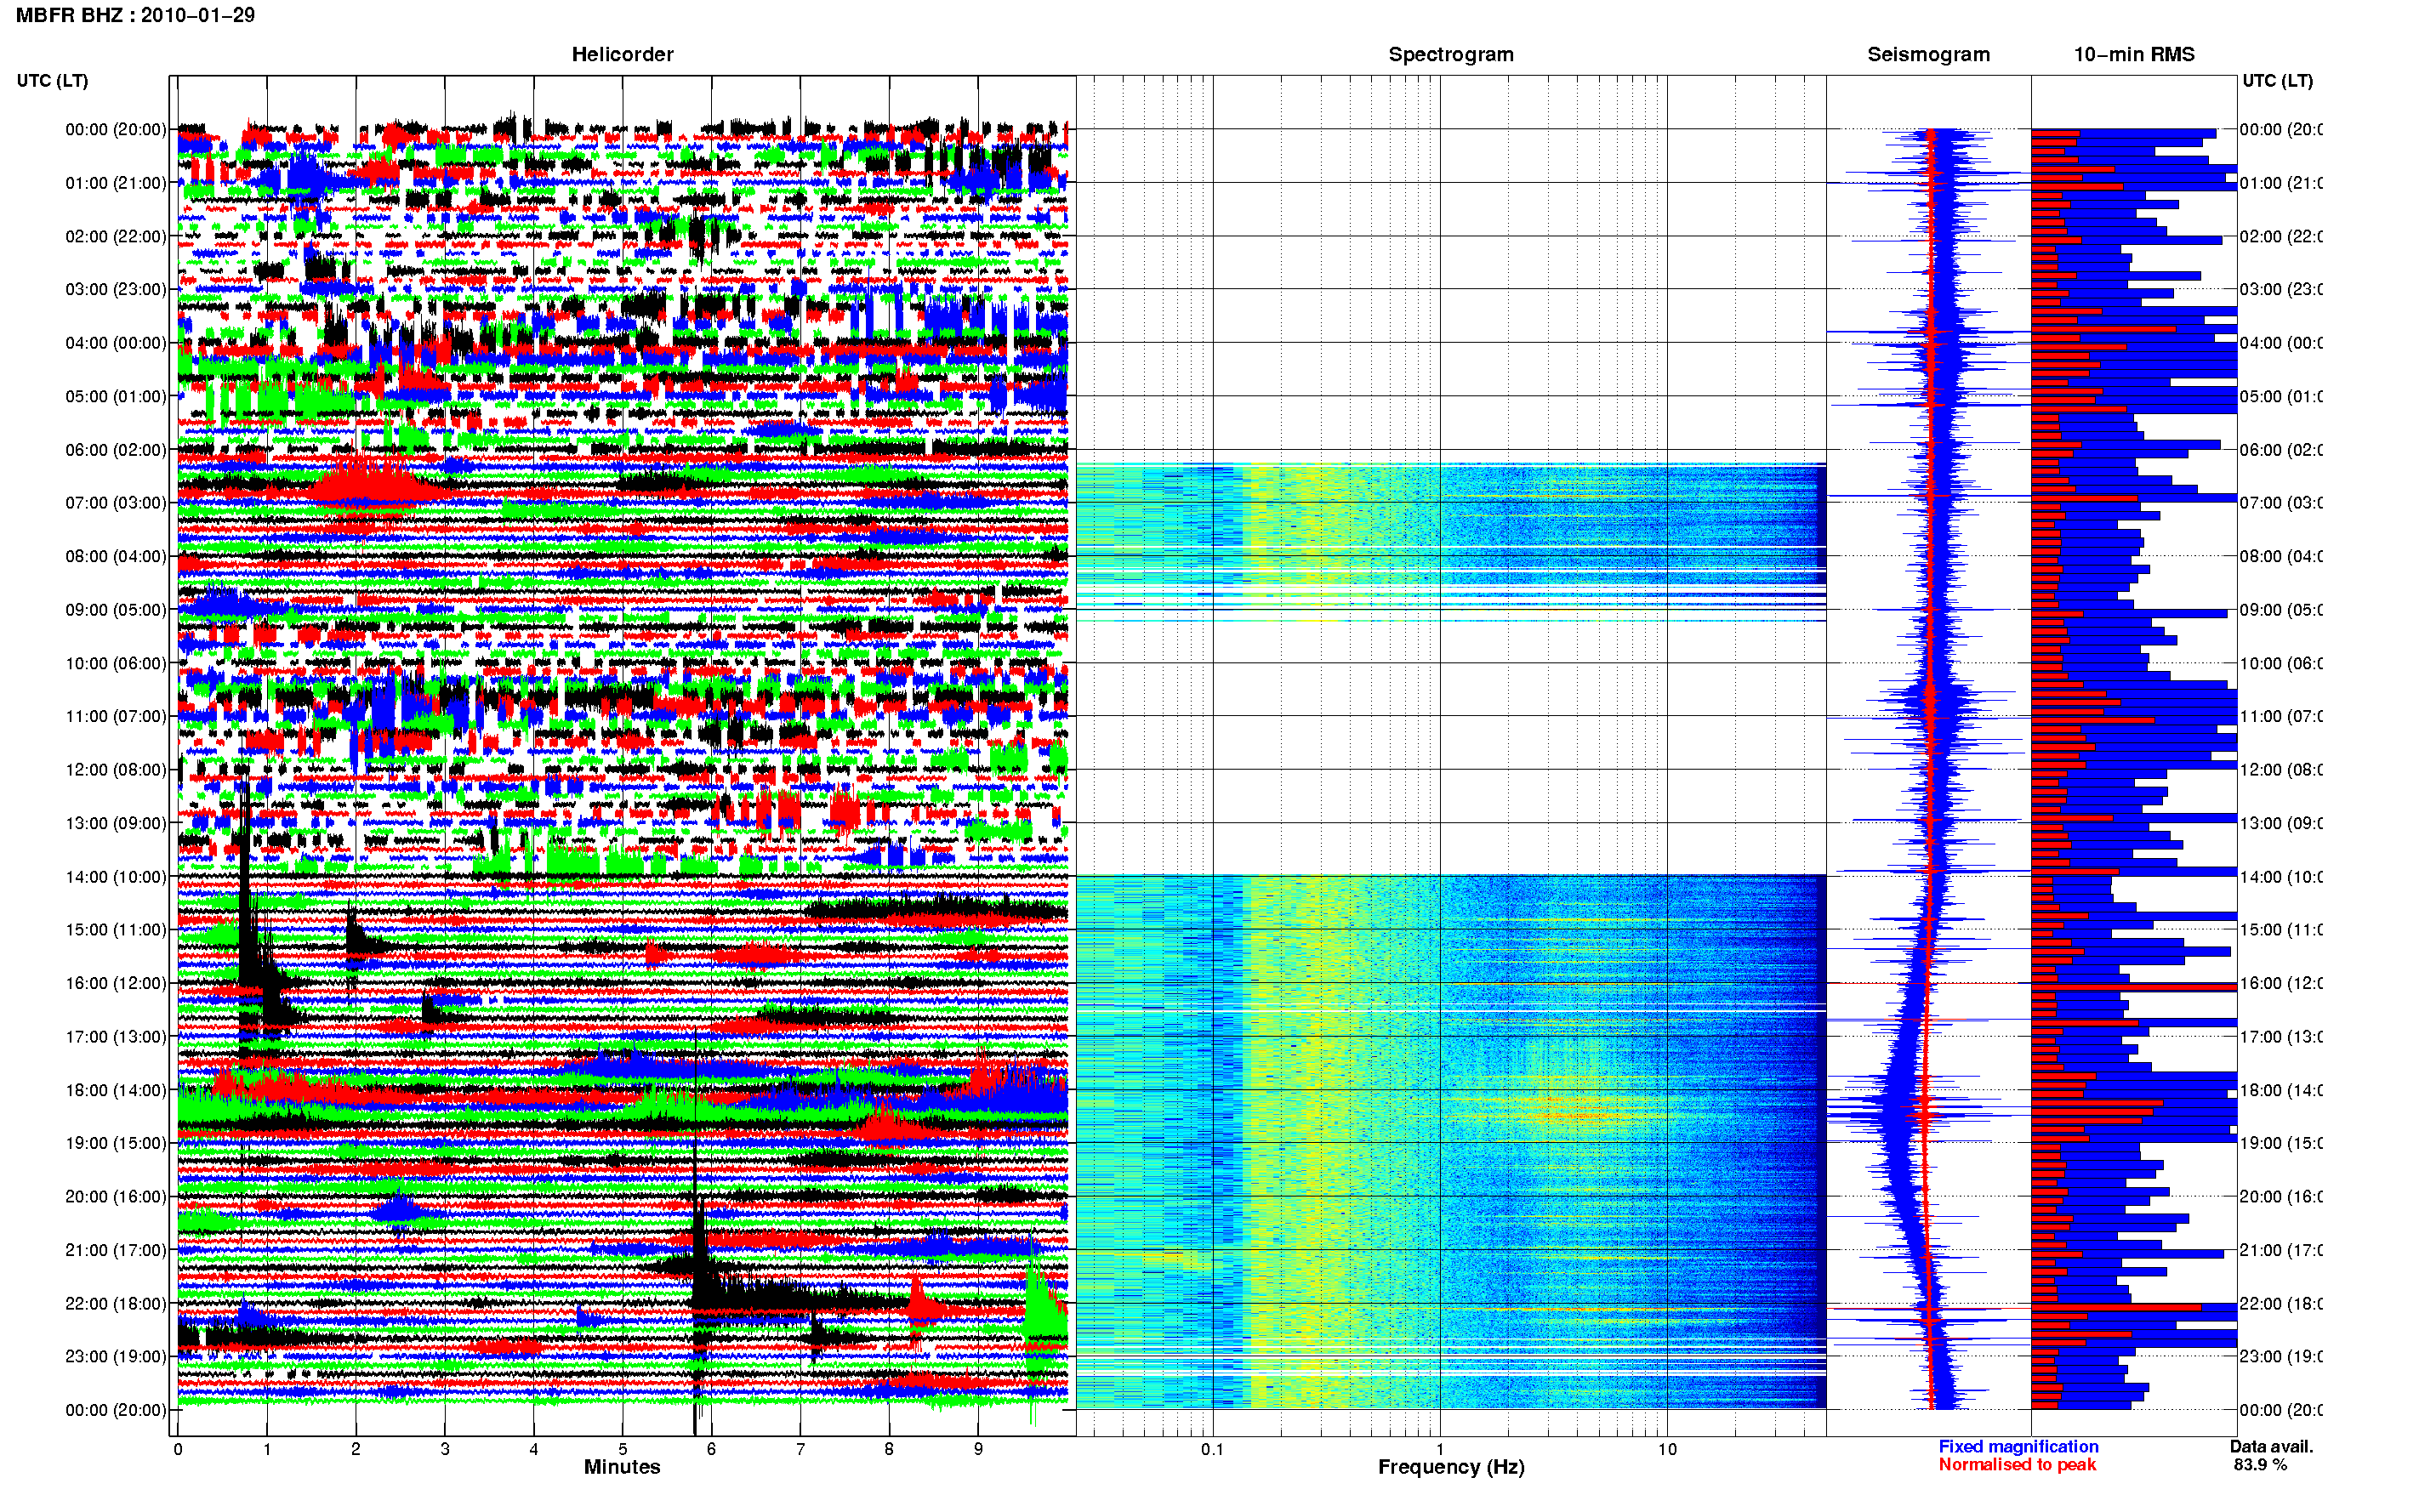The image size is (2419, 1512).
Task: Click the left time label '11:00 (07:00)'
Action: tap(116, 716)
